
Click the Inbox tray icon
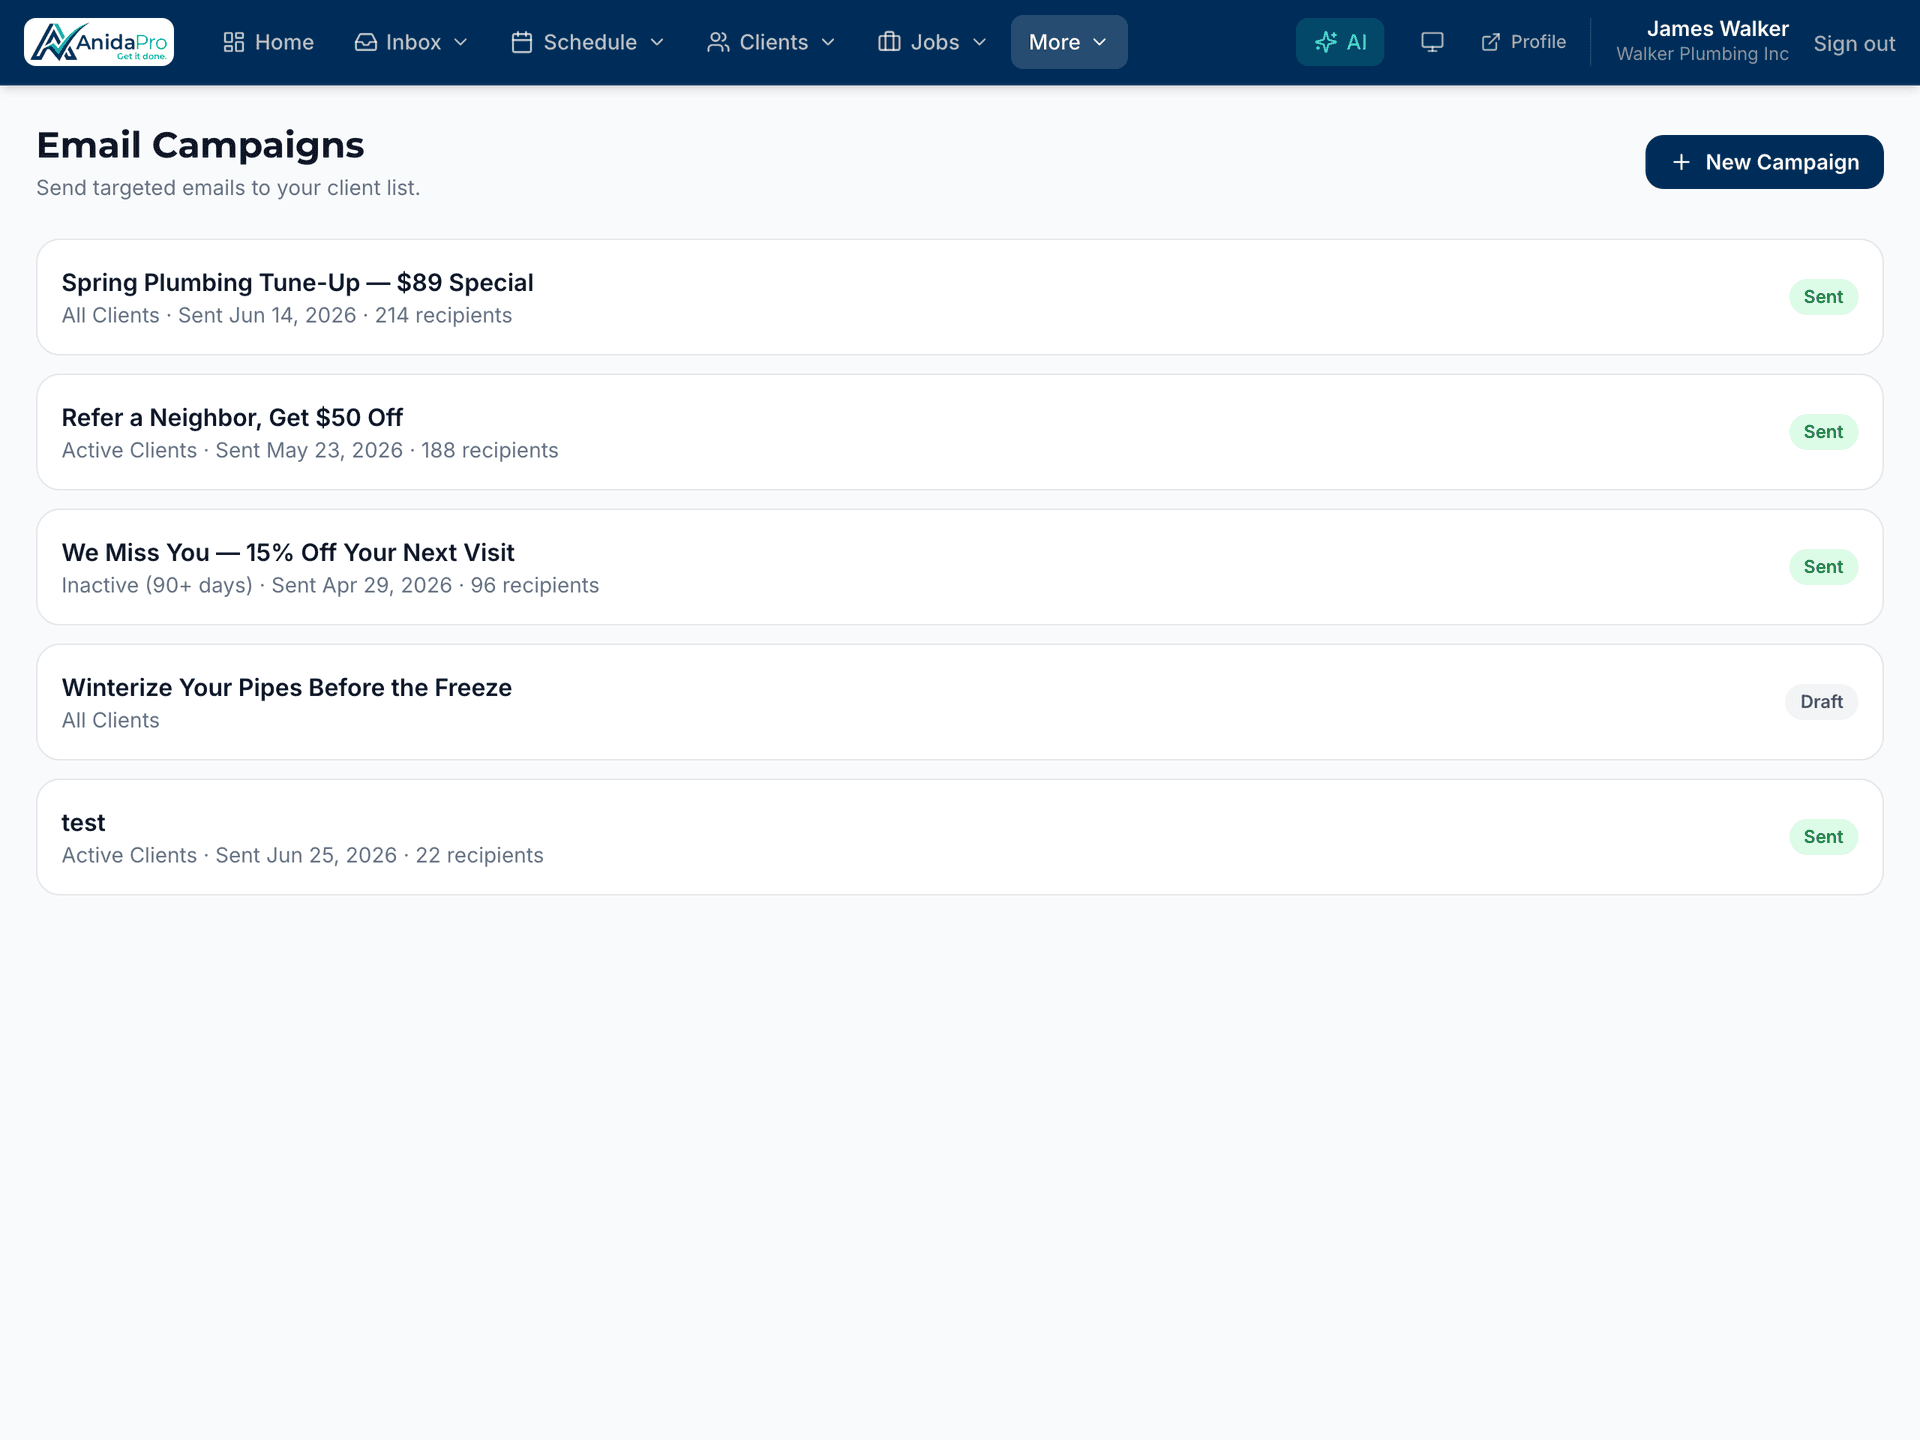366,42
